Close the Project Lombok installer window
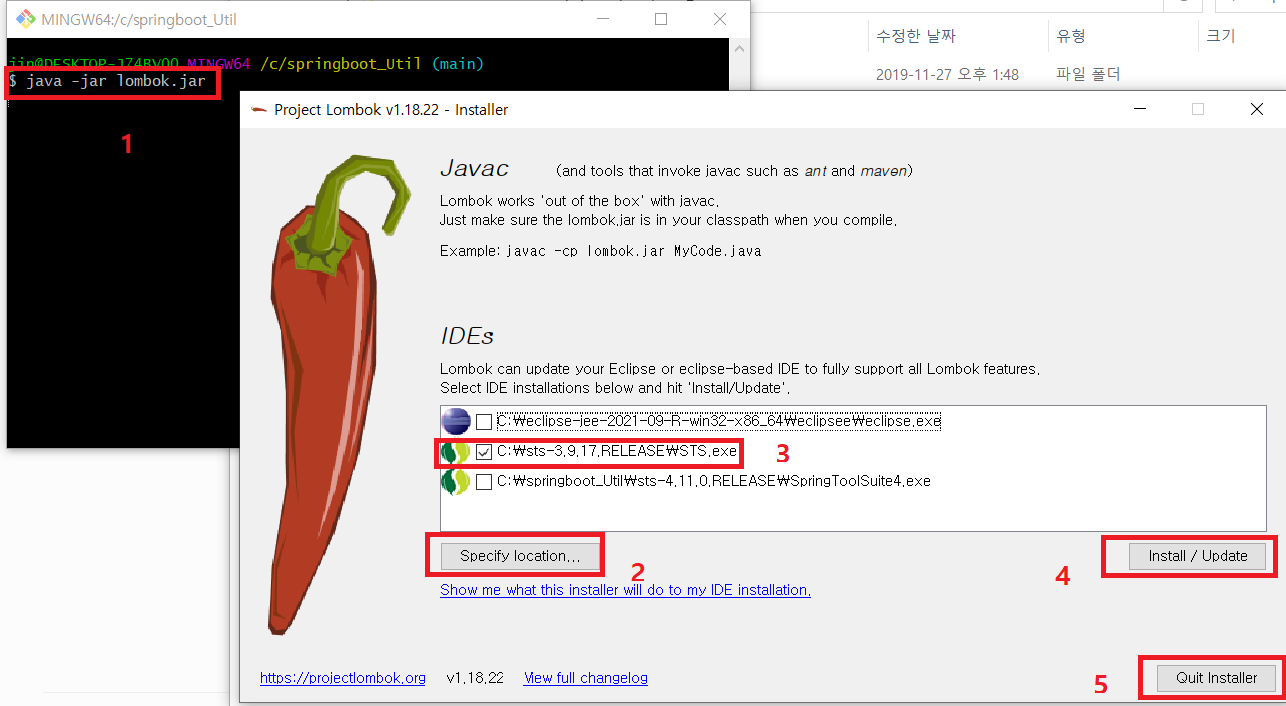Viewport: 1286px width, 706px height. tap(1256, 110)
